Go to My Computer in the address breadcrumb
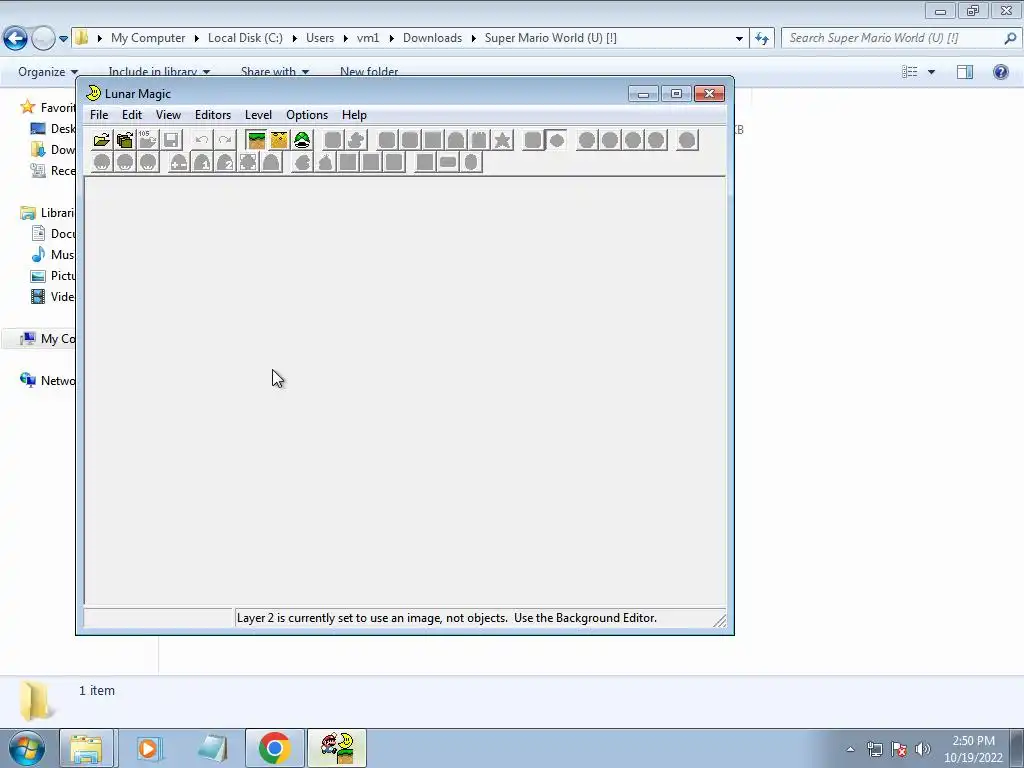 click(x=148, y=38)
